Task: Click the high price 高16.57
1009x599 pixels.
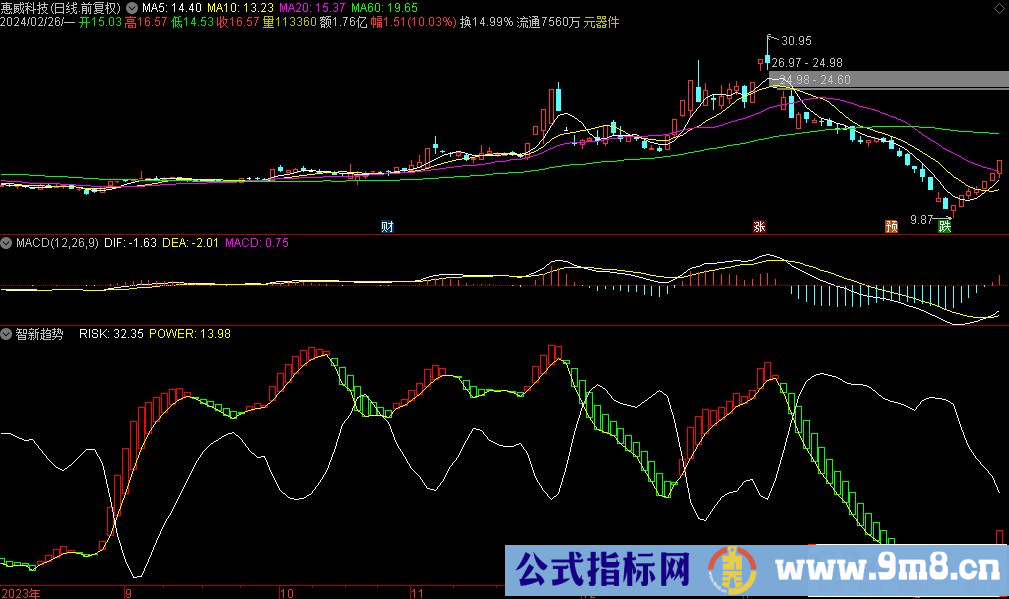Action: pos(146,23)
